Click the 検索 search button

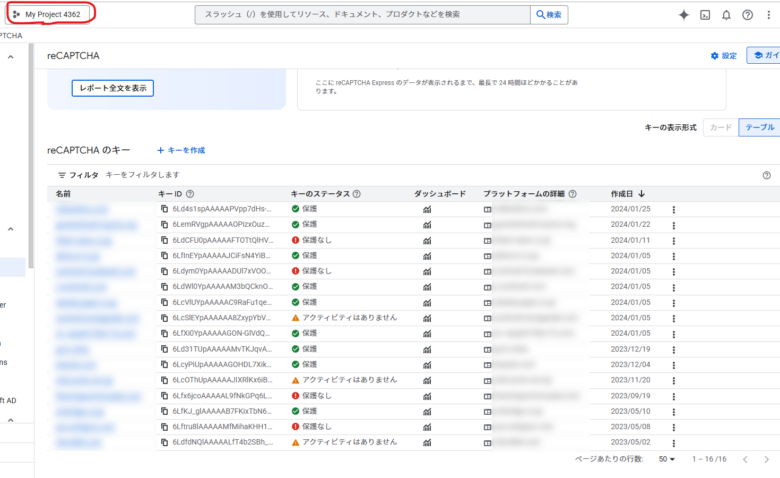pos(549,14)
